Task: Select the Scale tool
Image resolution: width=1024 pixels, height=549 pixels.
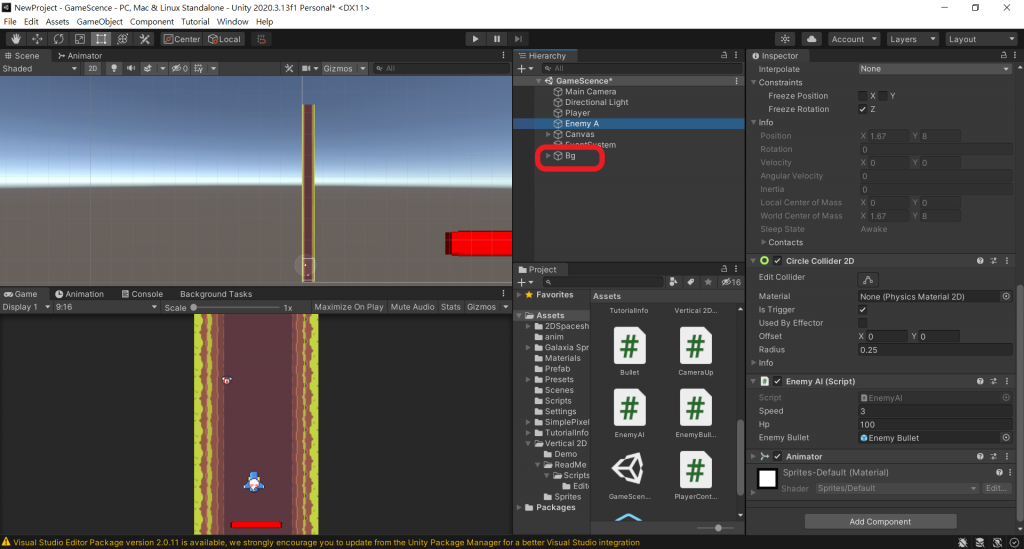Action: pos(80,39)
